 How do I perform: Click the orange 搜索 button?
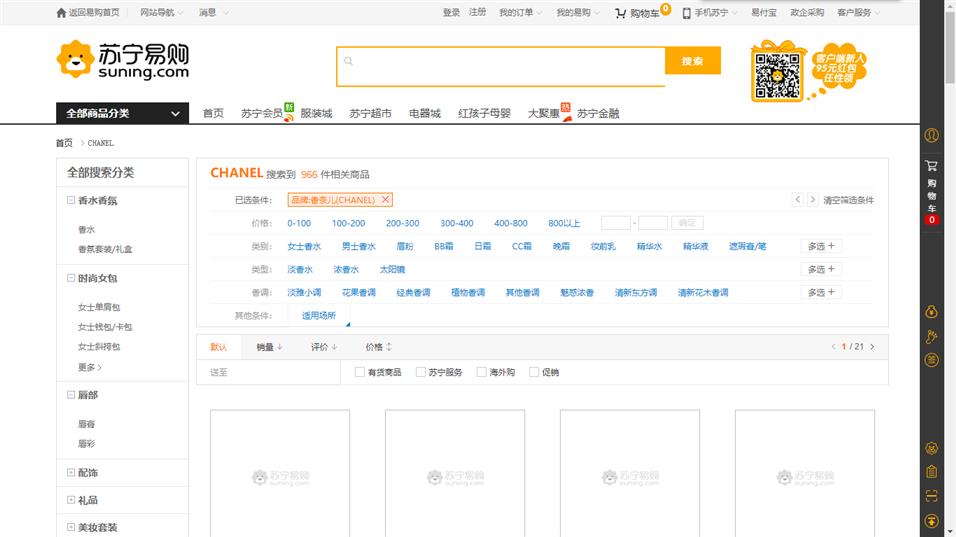pos(693,61)
